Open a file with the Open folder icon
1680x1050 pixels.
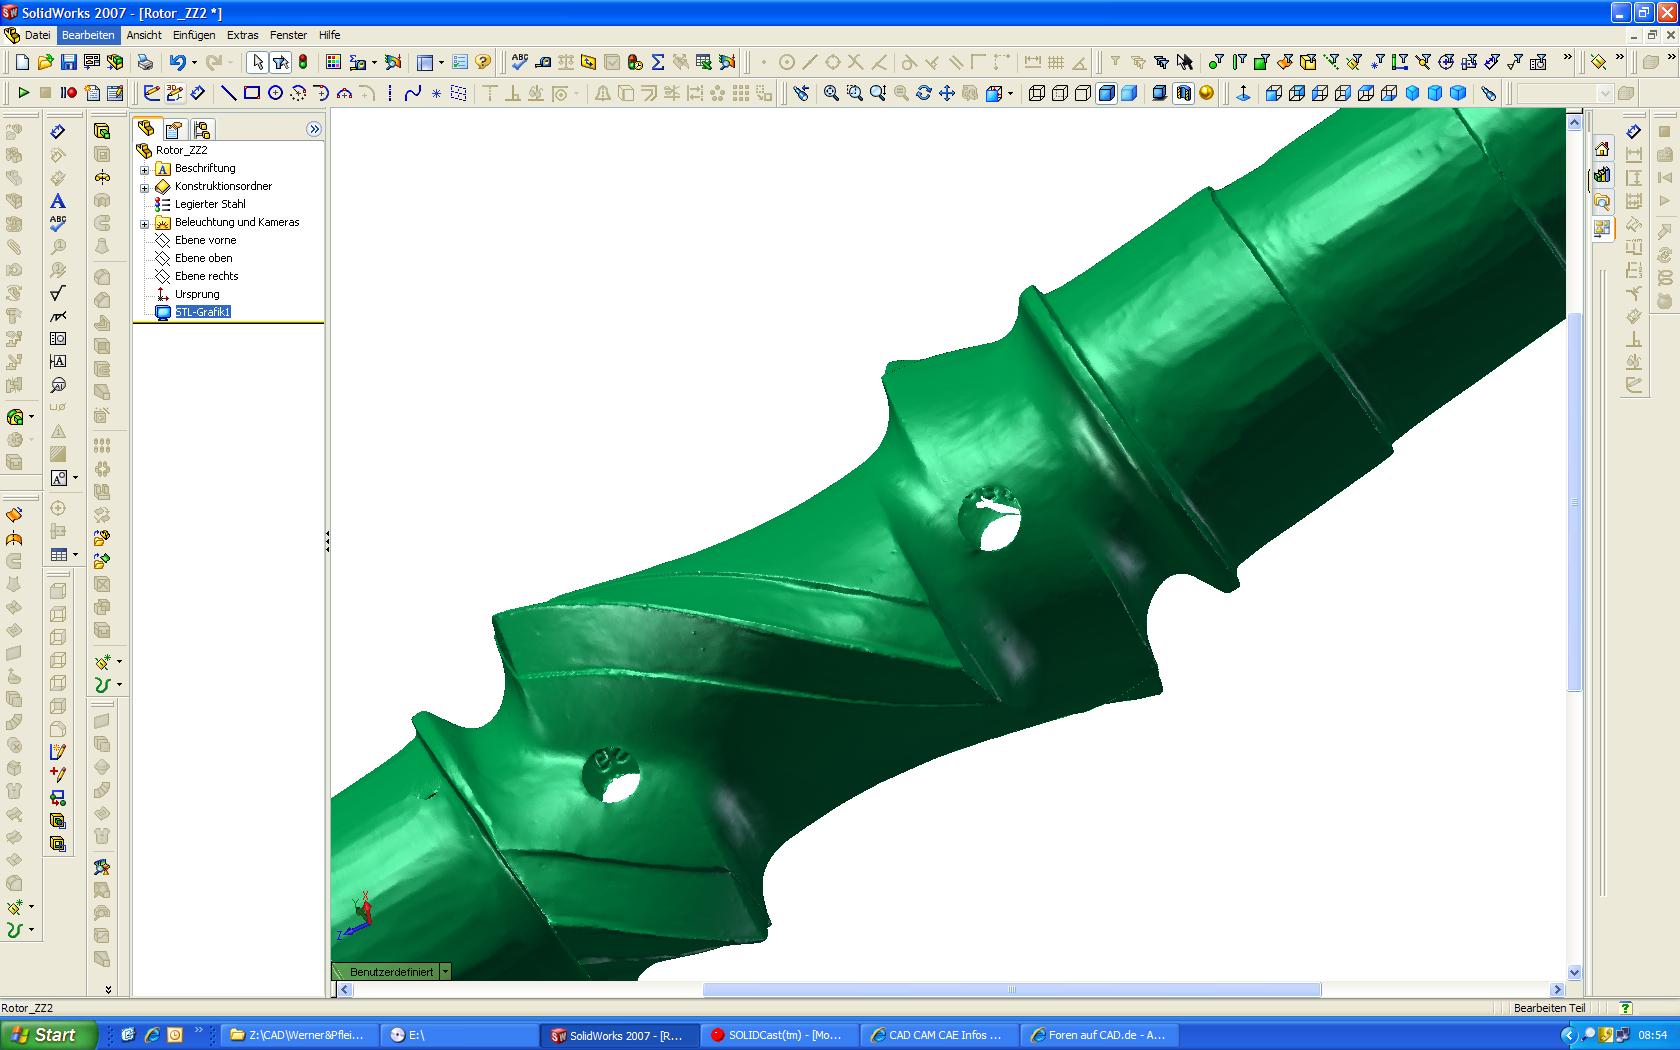(45, 62)
